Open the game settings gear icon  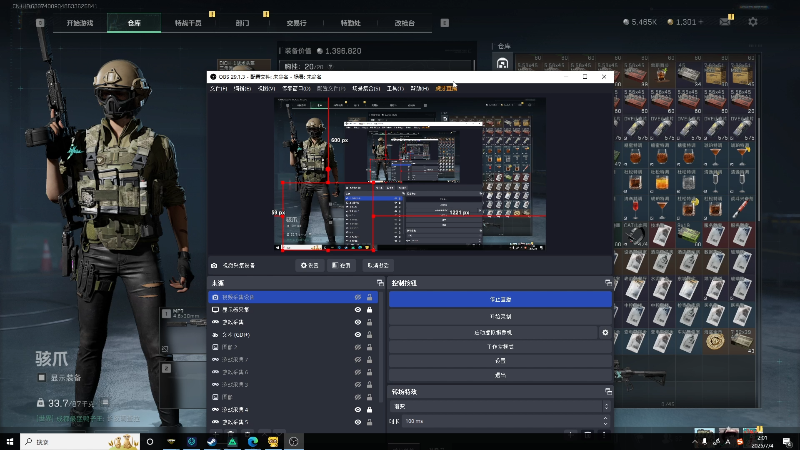pos(753,22)
